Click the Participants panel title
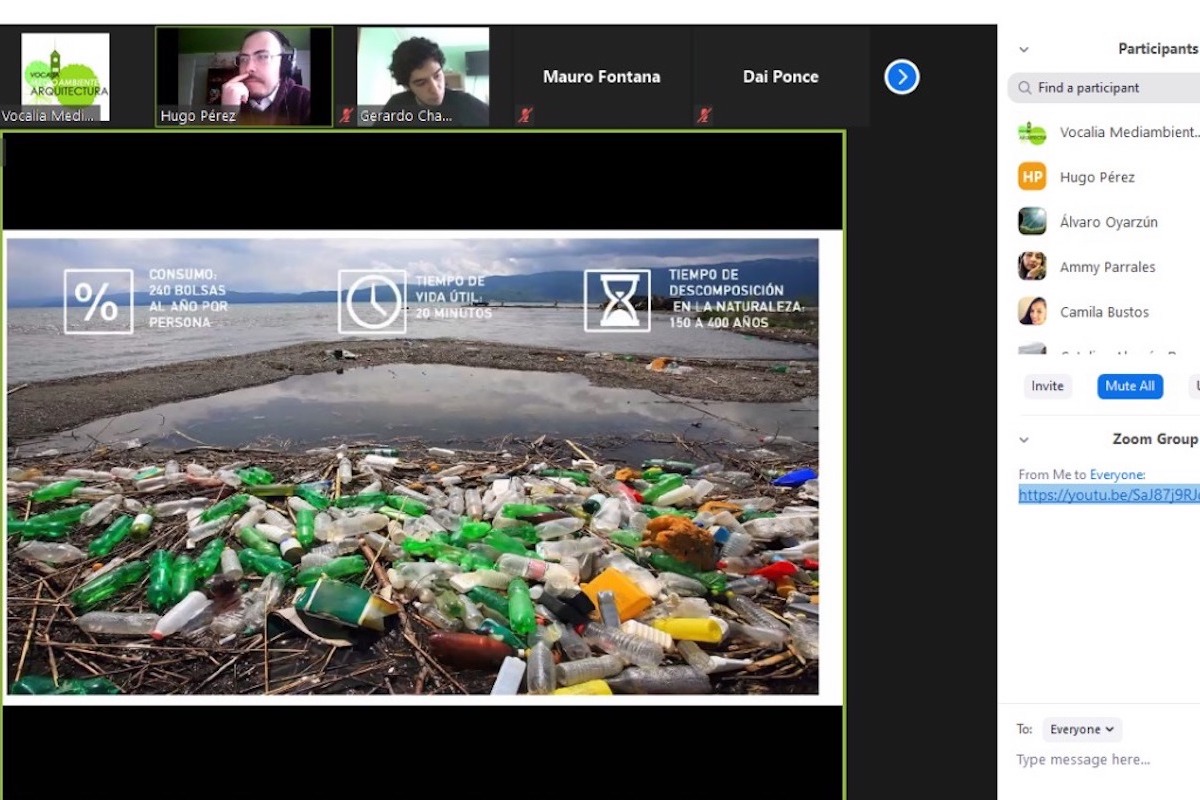This screenshot has height=800, width=1200. tap(1158, 49)
